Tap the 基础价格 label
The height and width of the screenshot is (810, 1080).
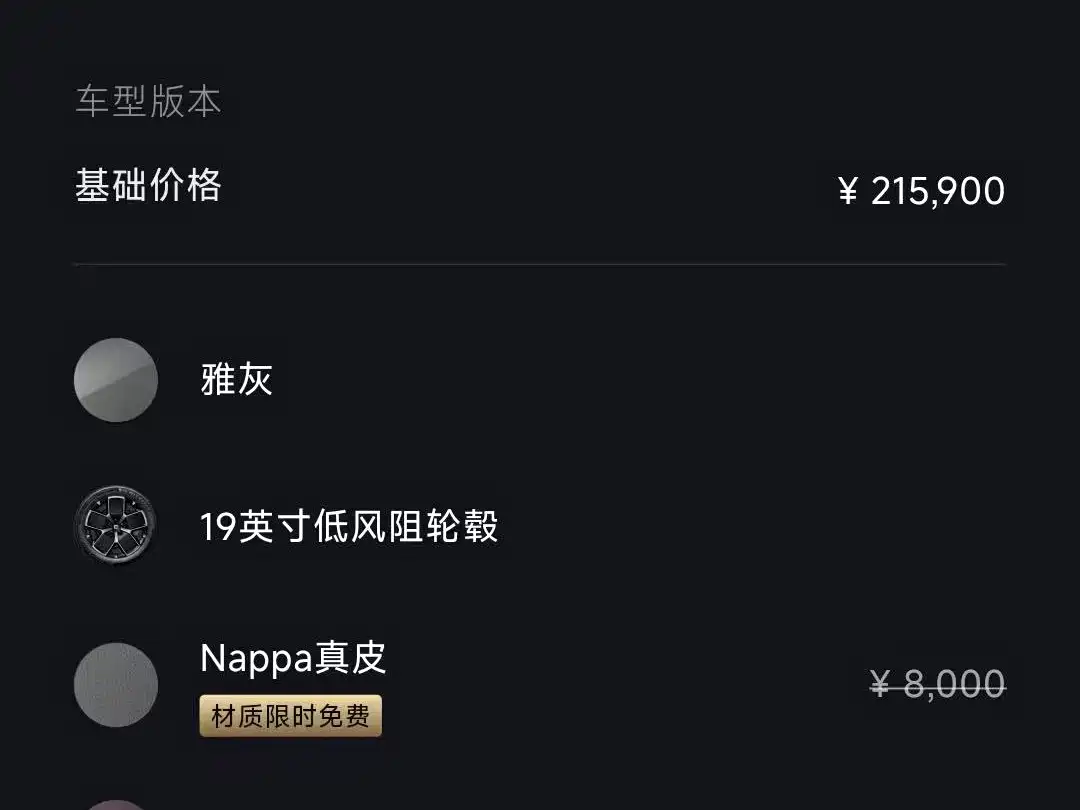point(149,186)
